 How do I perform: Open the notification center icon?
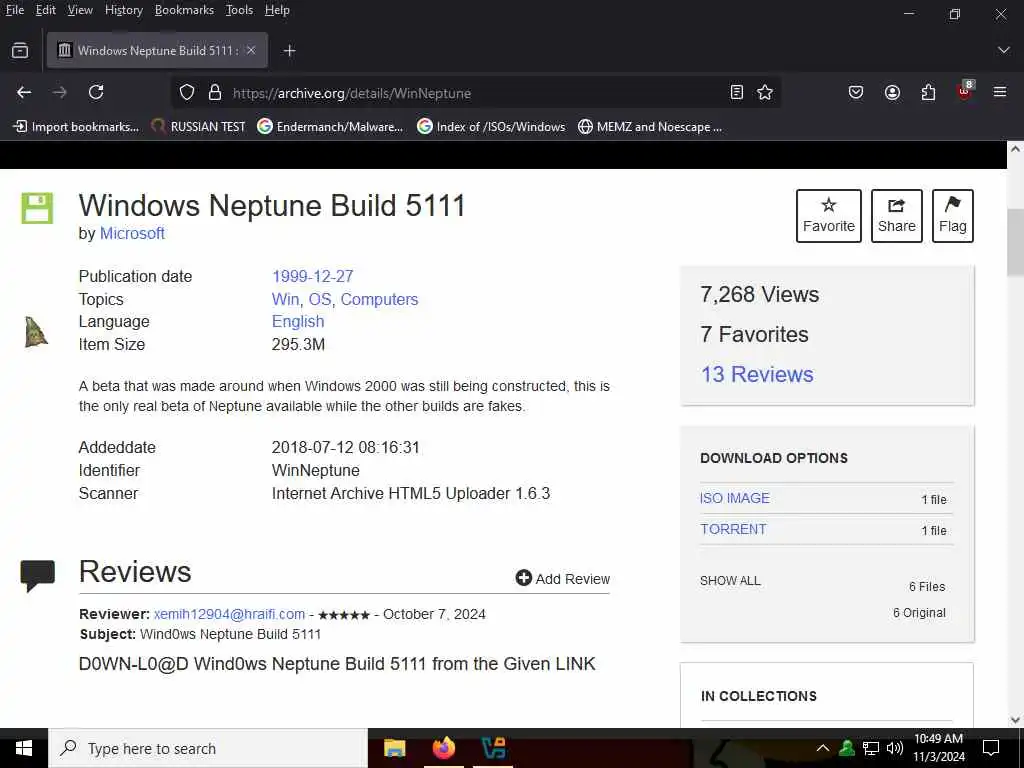[991, 748]
